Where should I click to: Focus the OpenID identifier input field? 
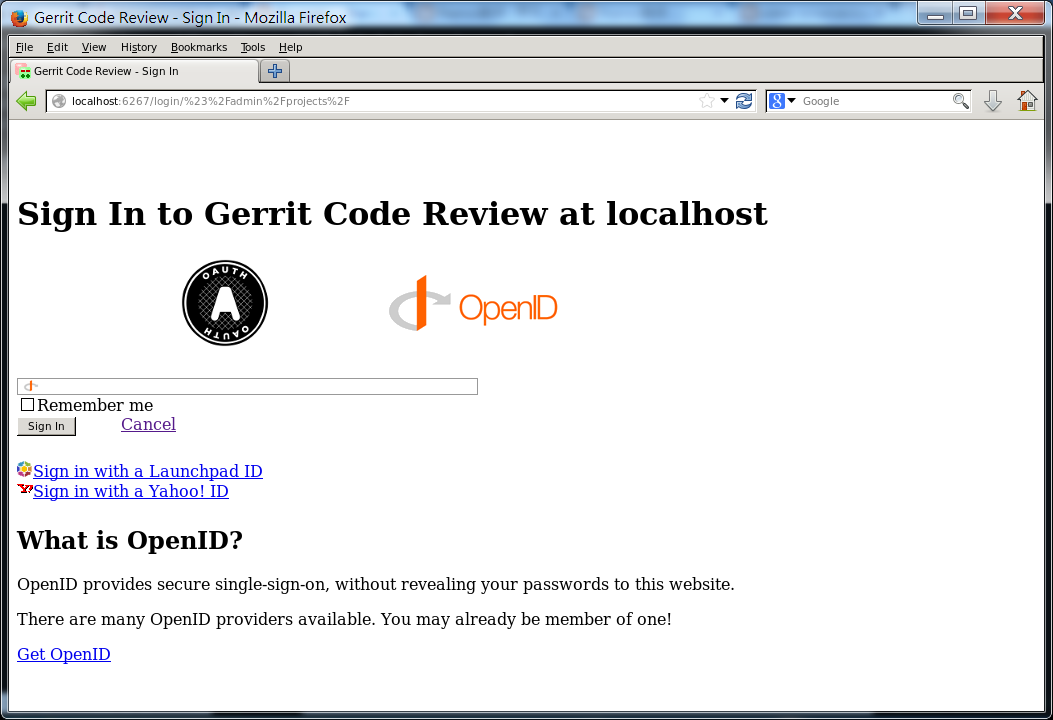(247, 386)
